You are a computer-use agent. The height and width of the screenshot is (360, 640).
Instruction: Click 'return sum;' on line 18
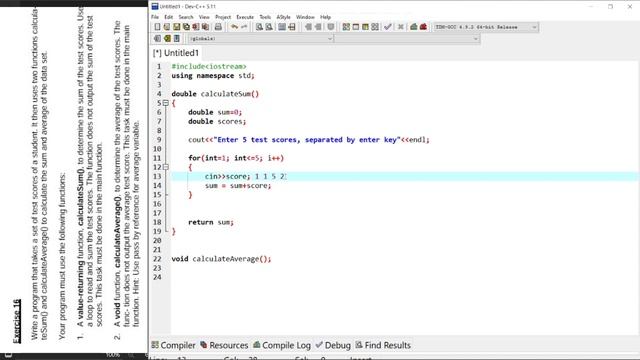tap(211, 222)
